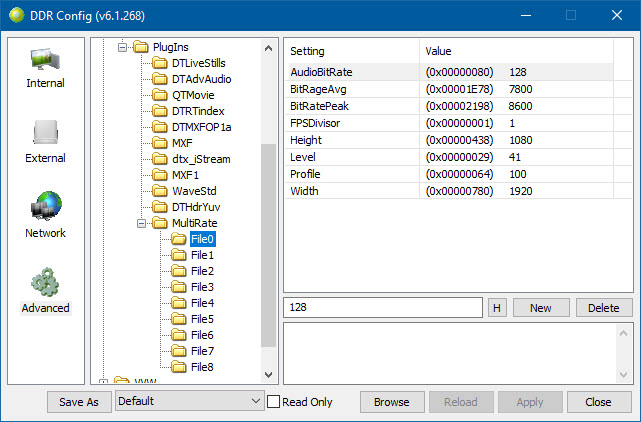Toggle hex mode with the H button

click(497, 308)
